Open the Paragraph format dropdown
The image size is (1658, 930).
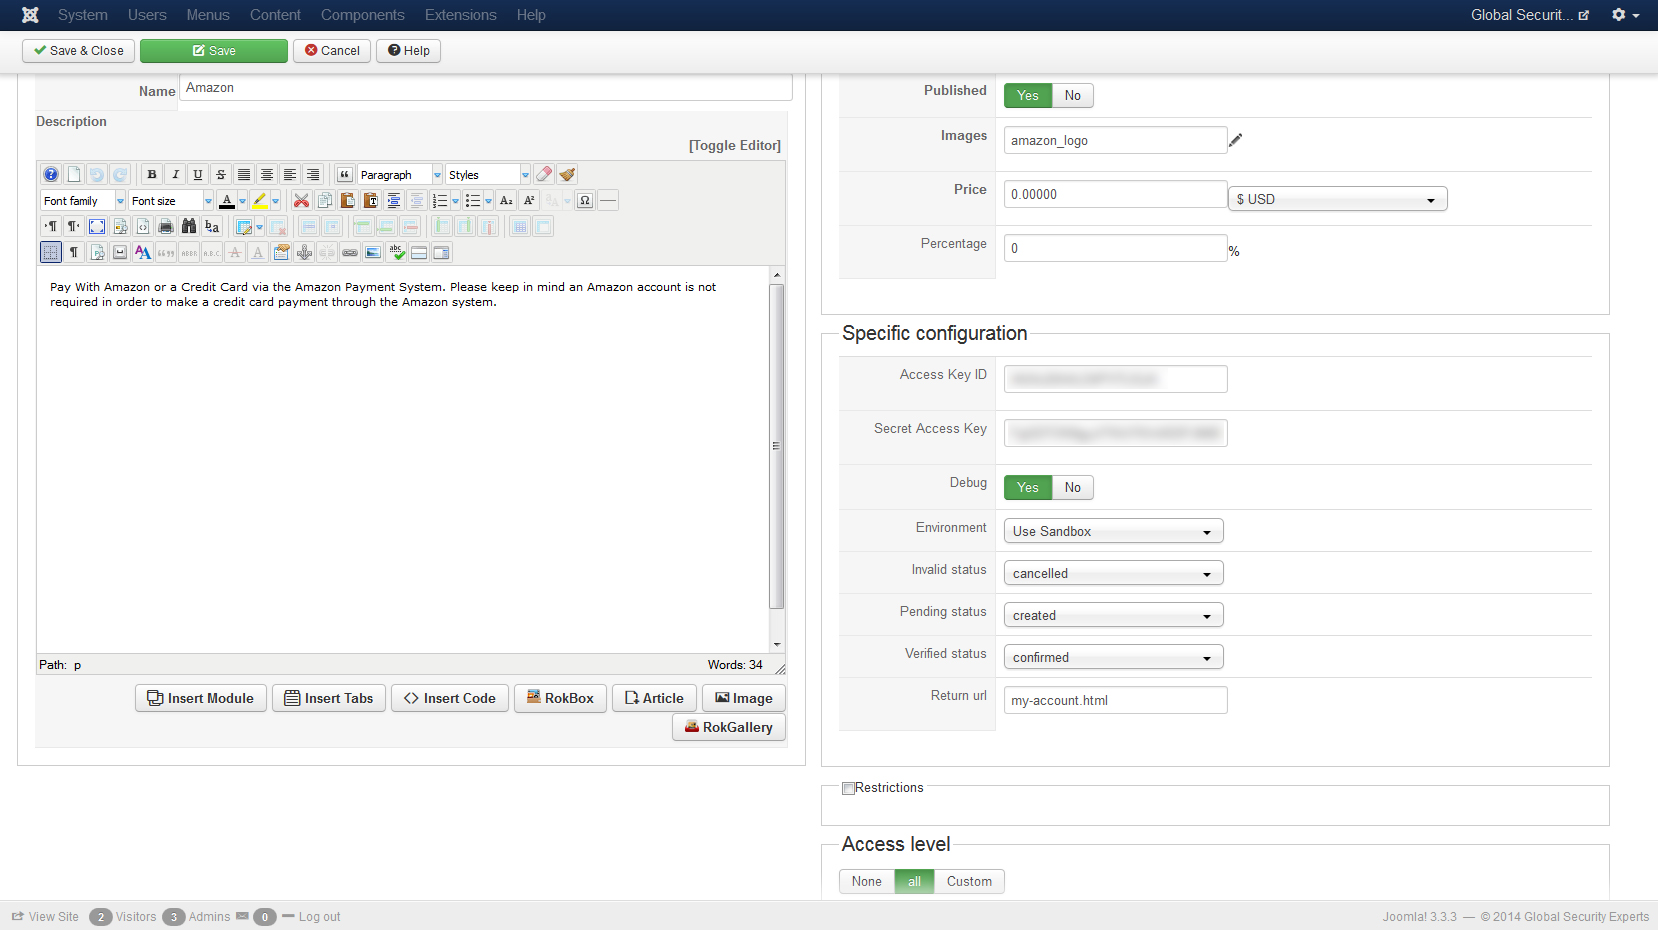[x=400, y=174]
